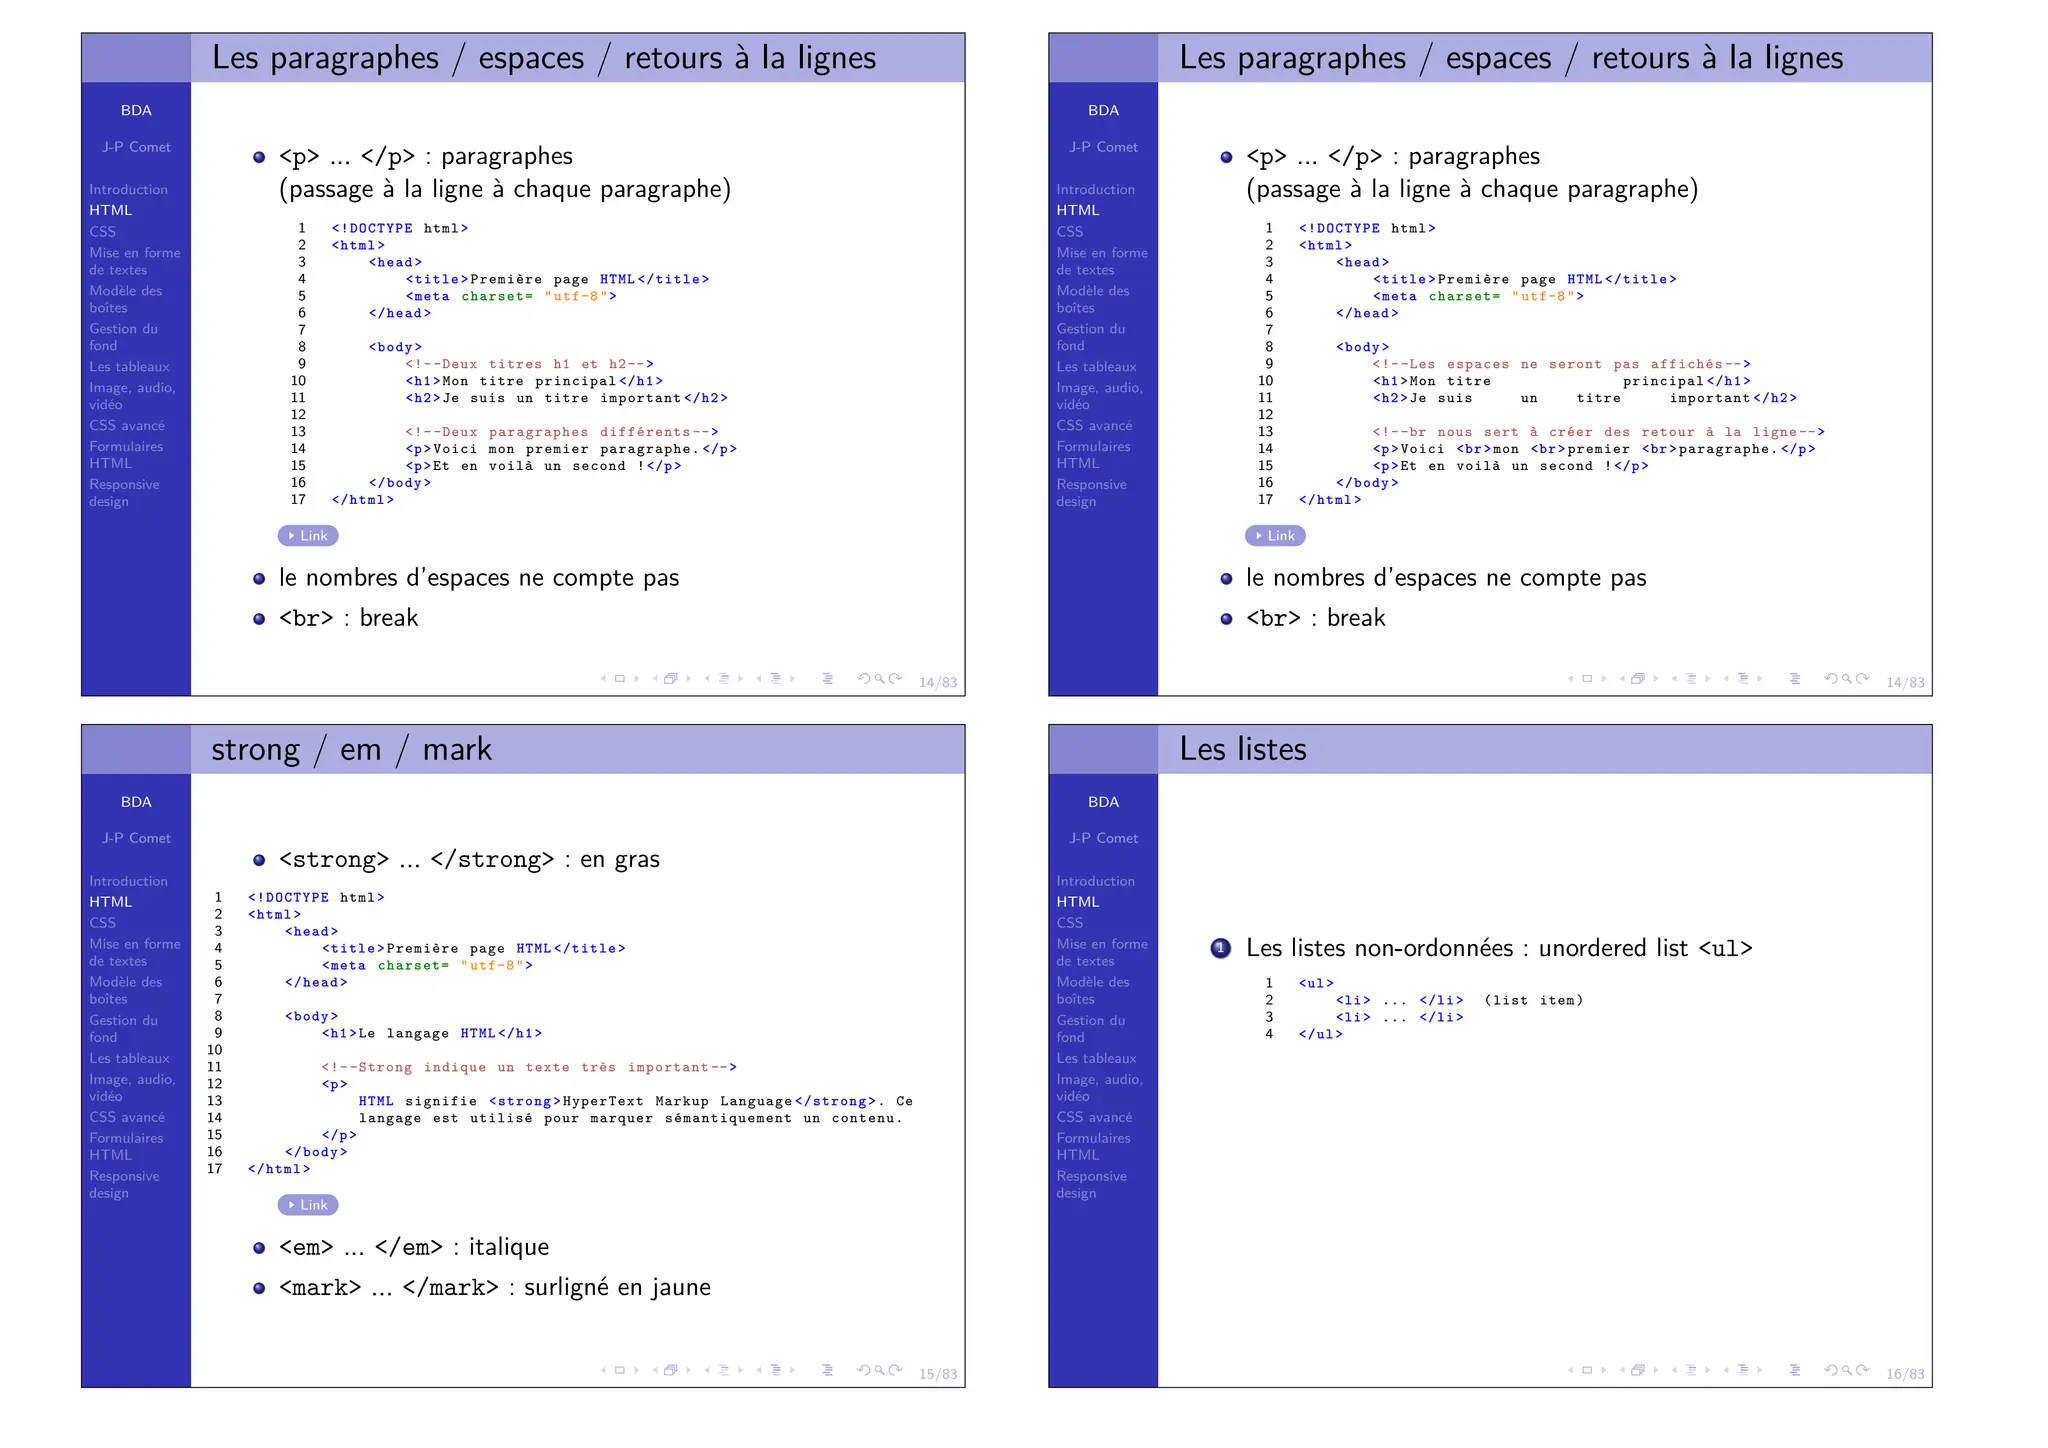The width and height of the screenshot is (2048, 1448).
Task: Click the Link button on the top-right slide
Action: coord(1275,536)
